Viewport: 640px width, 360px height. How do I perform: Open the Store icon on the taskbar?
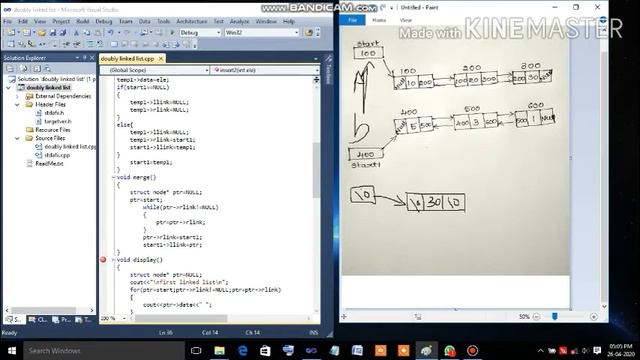pyautogui.click(x=265, y=351)
